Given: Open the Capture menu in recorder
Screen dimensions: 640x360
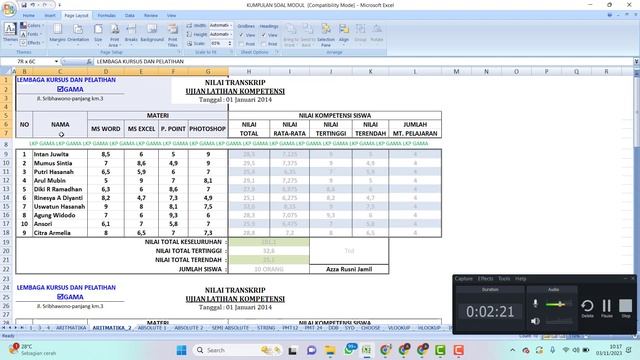Looking at the screenshot, I should coord(464,279).
